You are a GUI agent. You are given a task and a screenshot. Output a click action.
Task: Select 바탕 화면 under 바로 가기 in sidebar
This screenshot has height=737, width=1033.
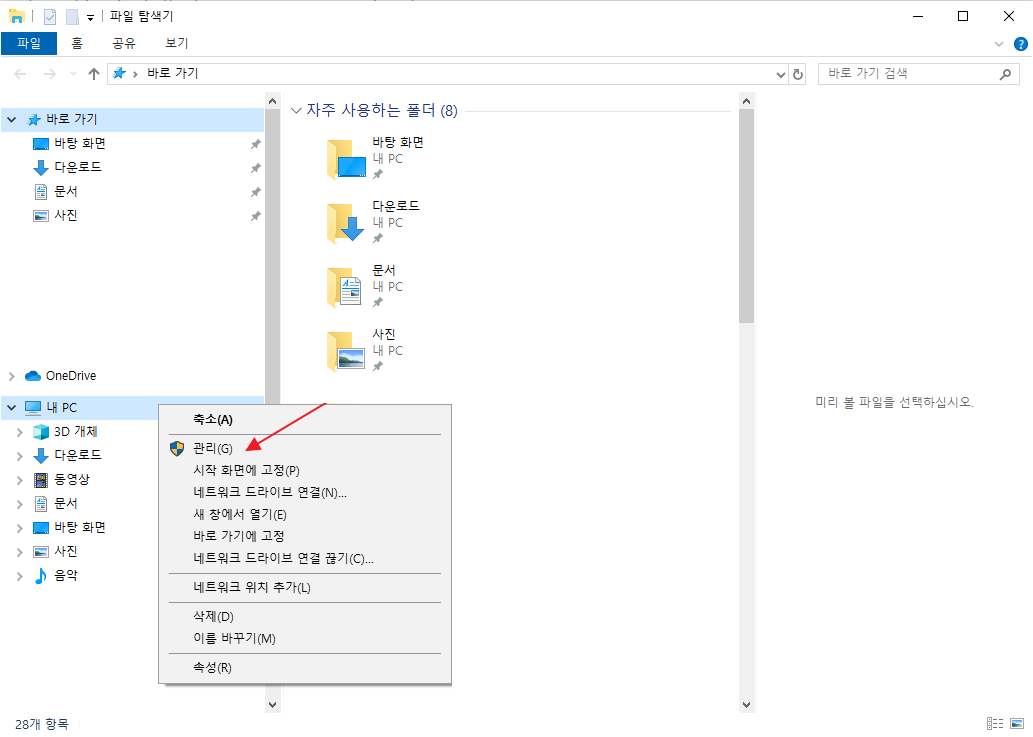tap(80, 144)
